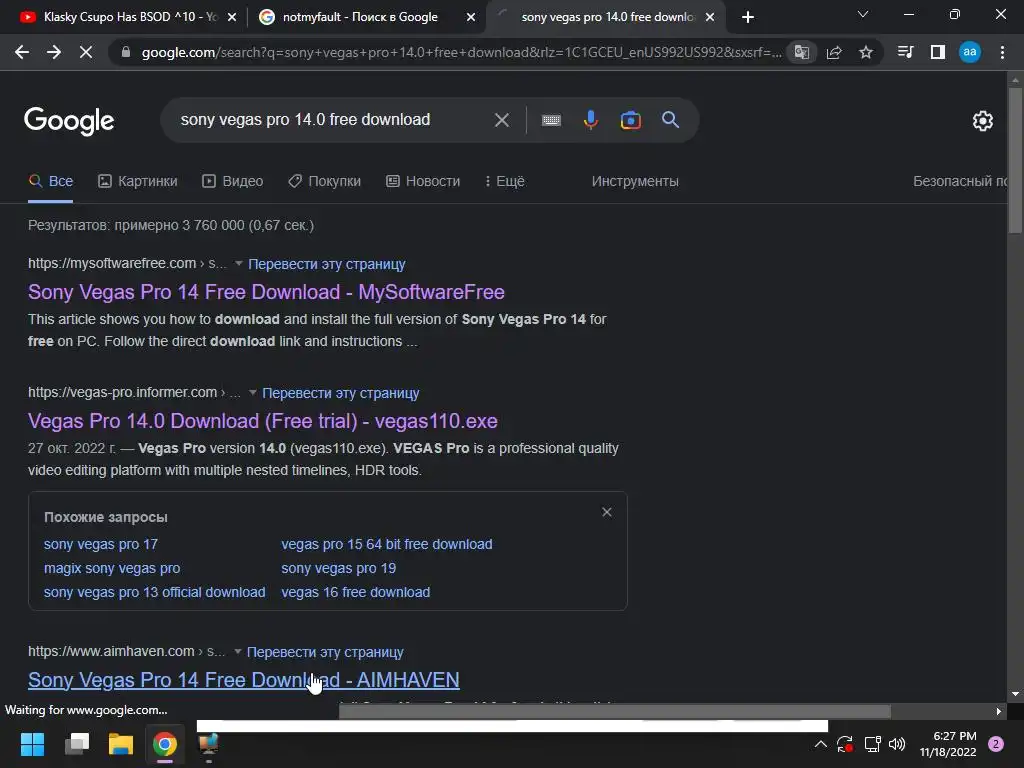Close the YouTube Klasky Csupo tab
Screen dimensions: 1024x768
(x=232, y=17)
